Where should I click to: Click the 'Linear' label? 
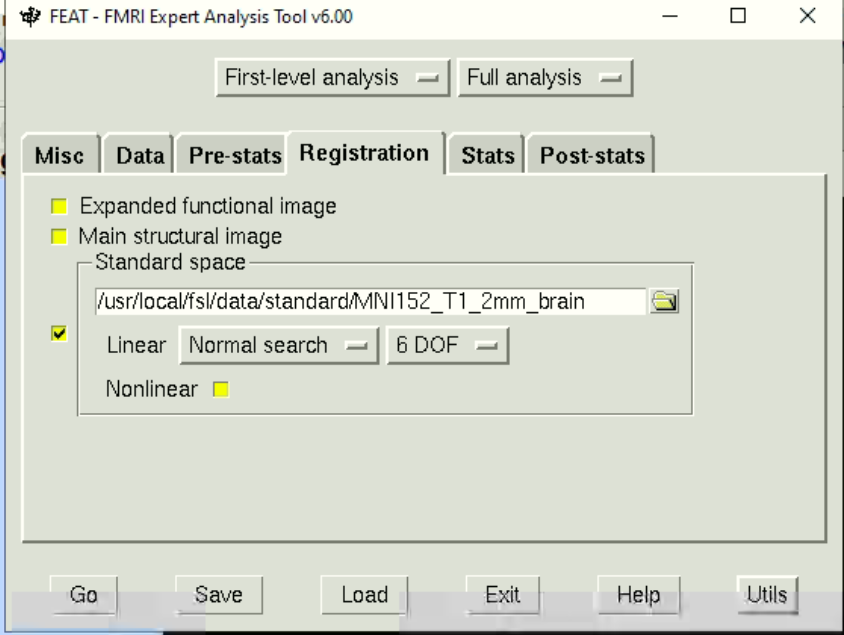click(x=136, y=345)
